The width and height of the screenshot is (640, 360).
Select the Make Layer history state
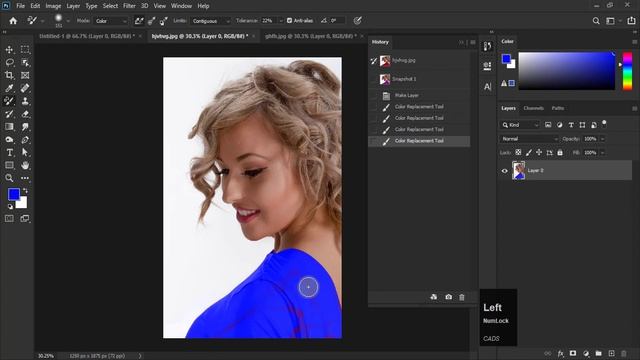(x=419, y=95)
